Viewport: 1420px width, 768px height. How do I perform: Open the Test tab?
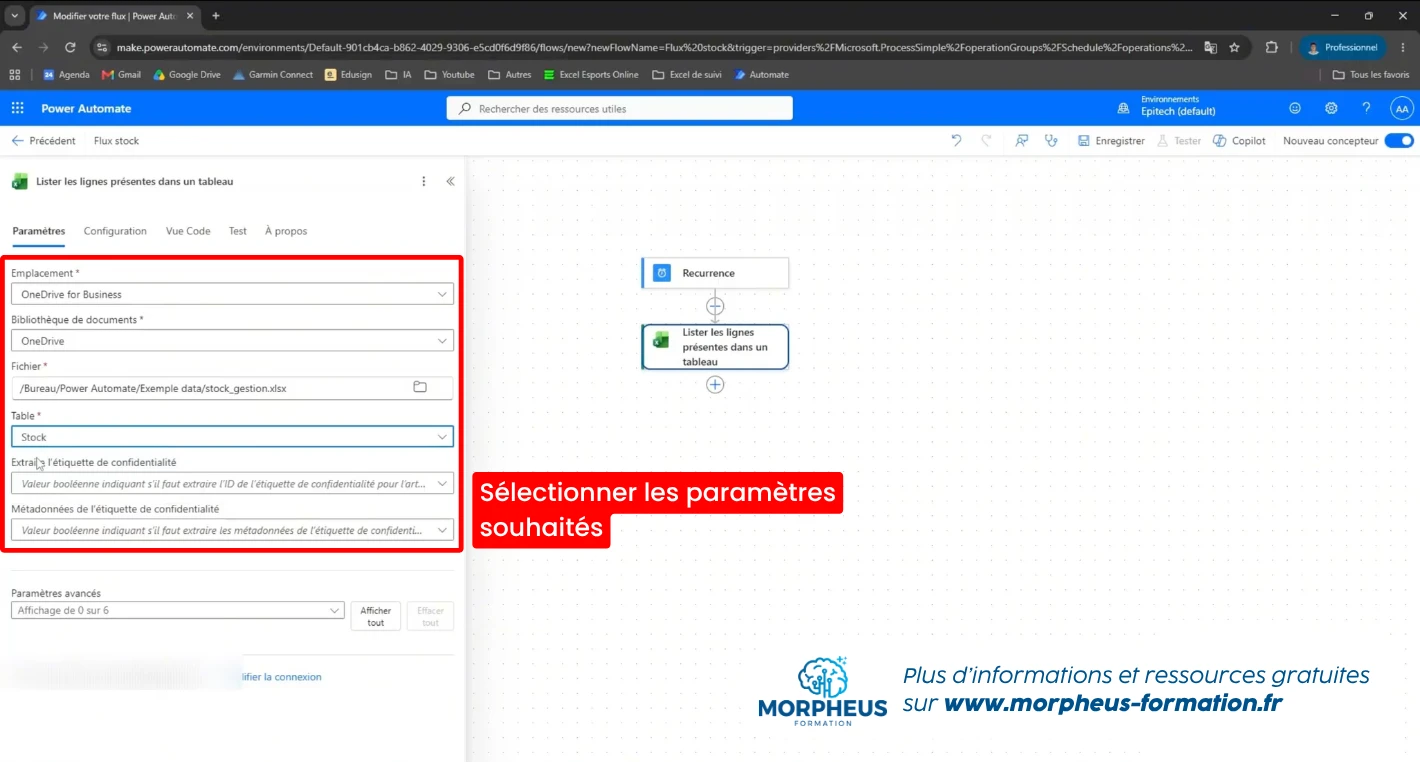pos(237,231)
